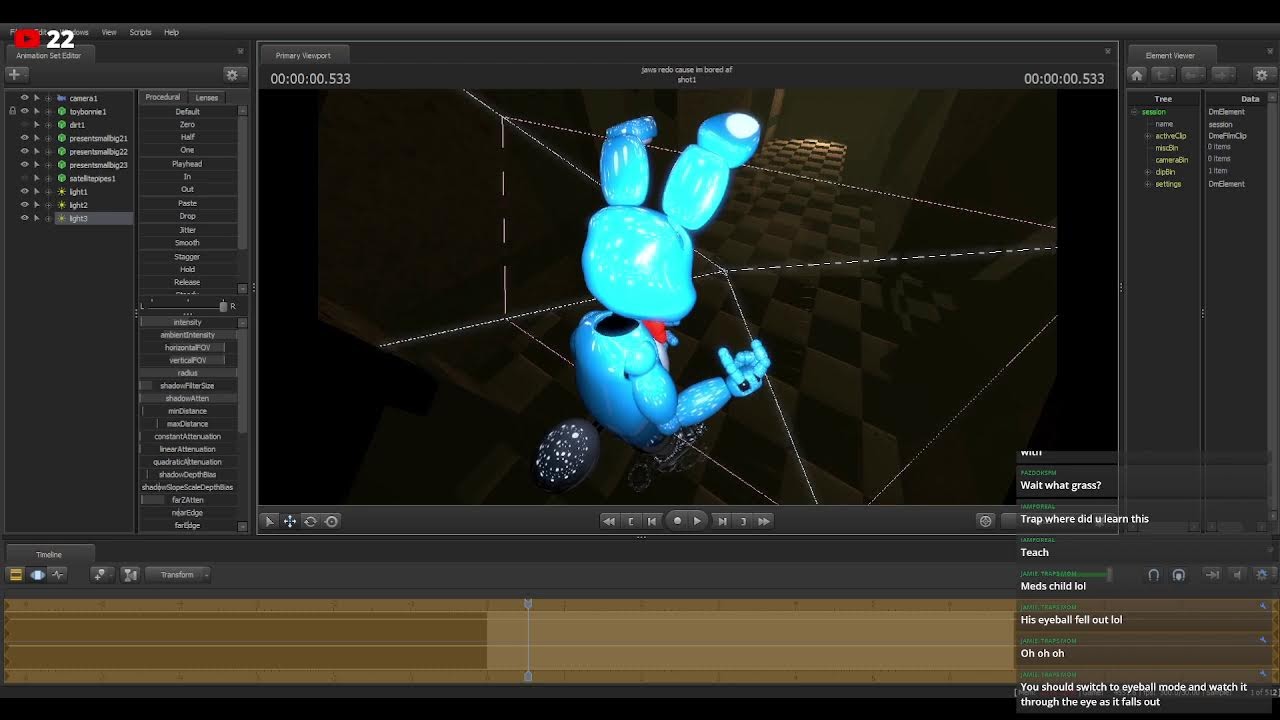This screenshot has height=720, width=1280.
Task: Apply the Smooth procedural preset
Action: [188, 243]
